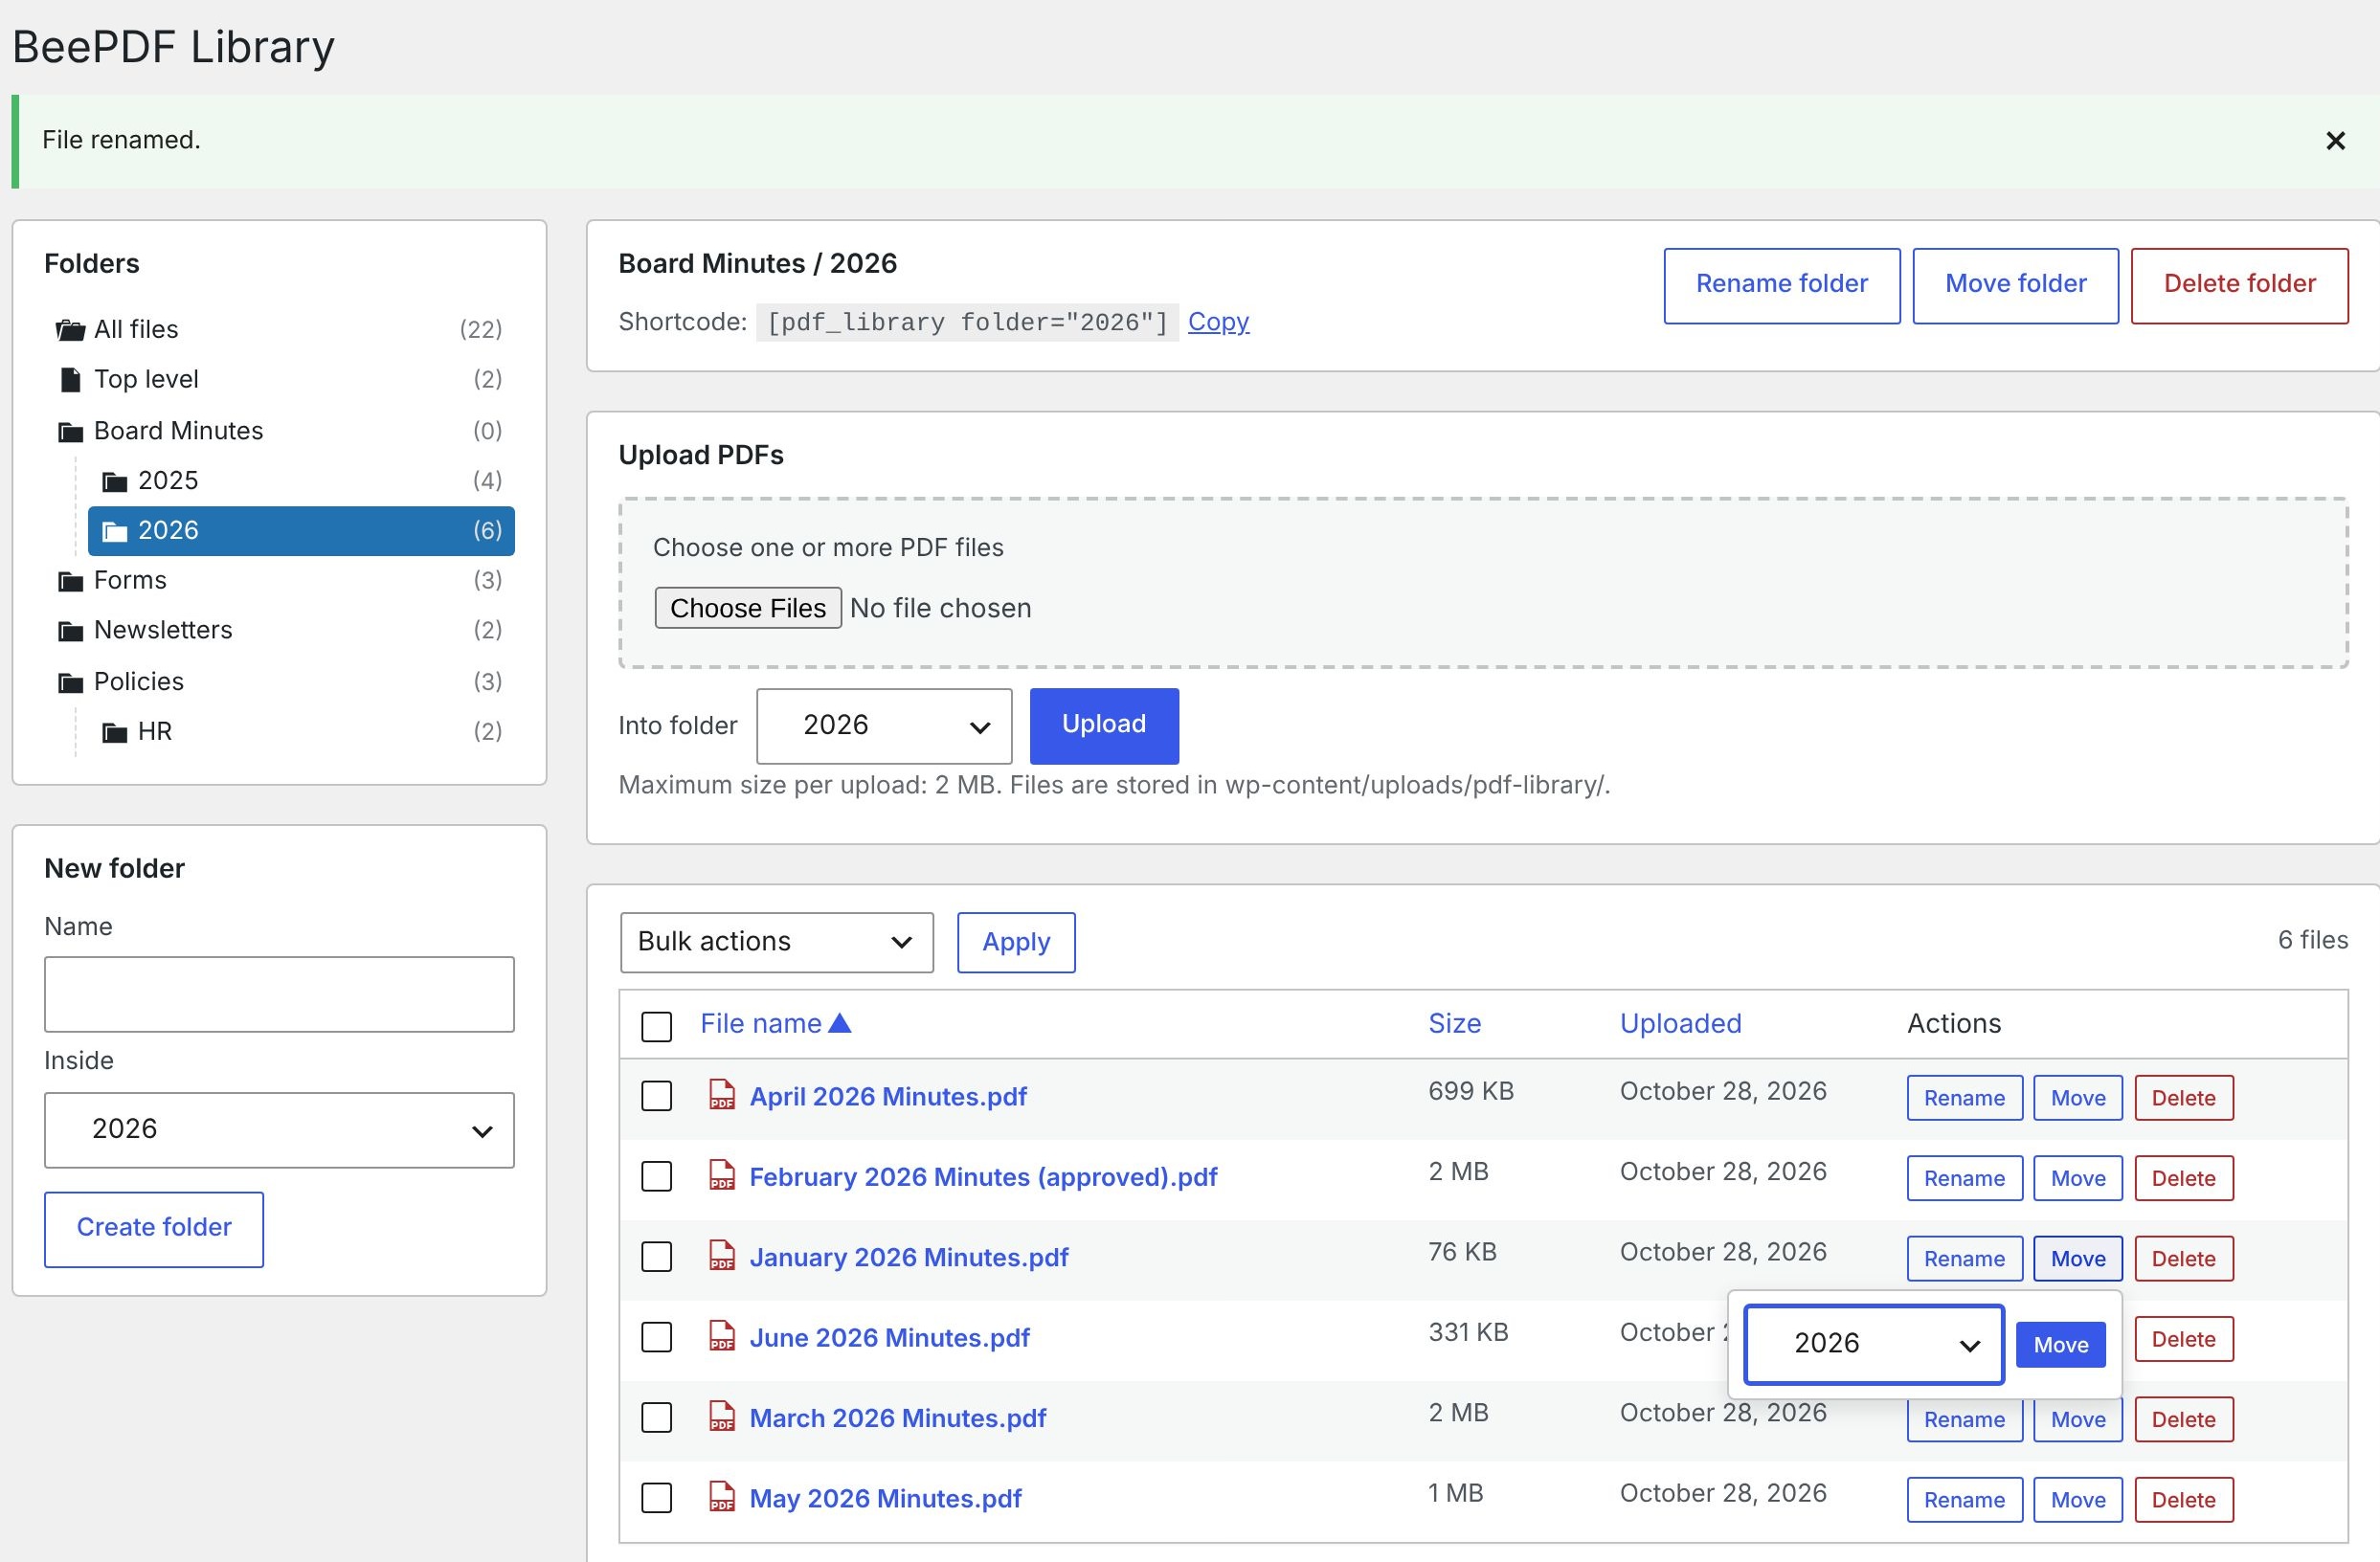Click the HR subfolder icon
Screen dimensions: 2380x1562
[115, 732]
